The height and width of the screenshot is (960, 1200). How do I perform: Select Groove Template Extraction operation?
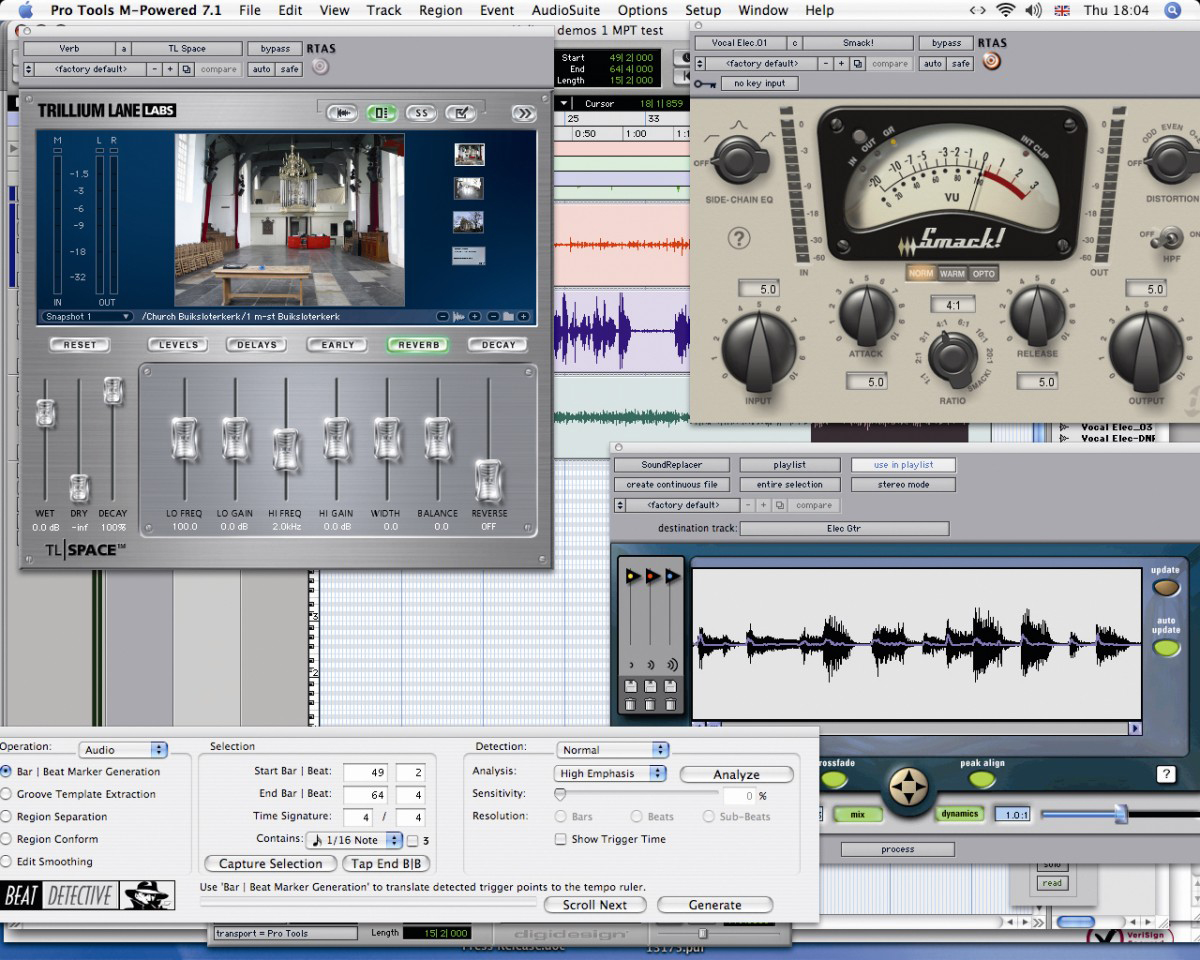point(7,794)
